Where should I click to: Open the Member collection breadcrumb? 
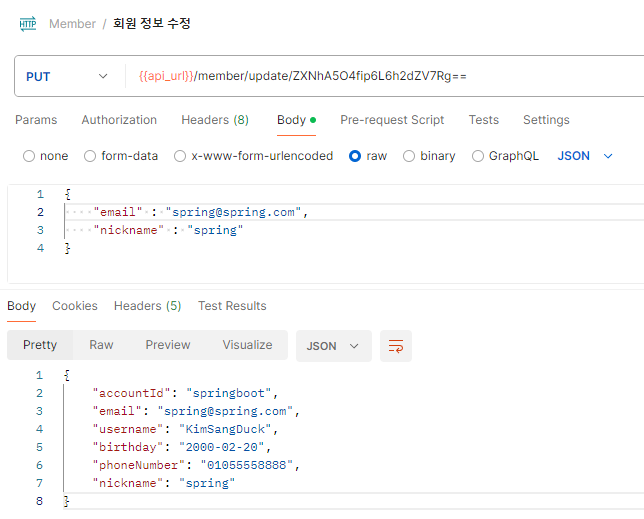[x=72, y=24]
